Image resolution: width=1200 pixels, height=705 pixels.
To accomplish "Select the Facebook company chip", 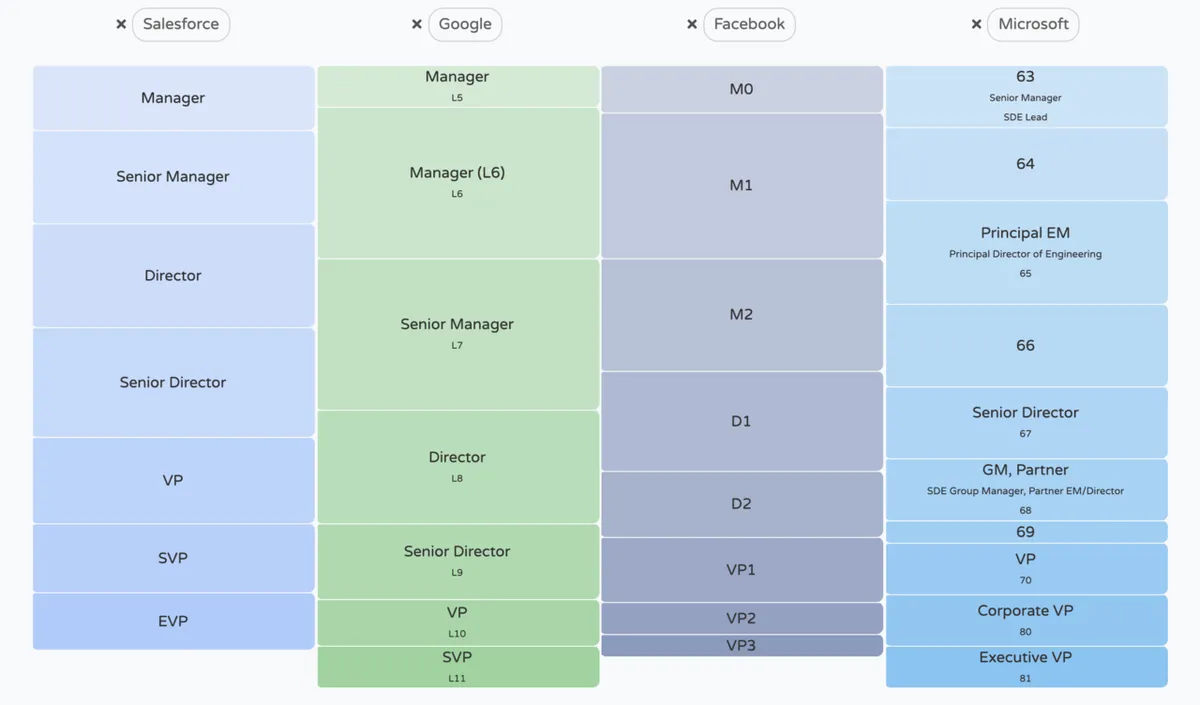I will coord(749,24).
